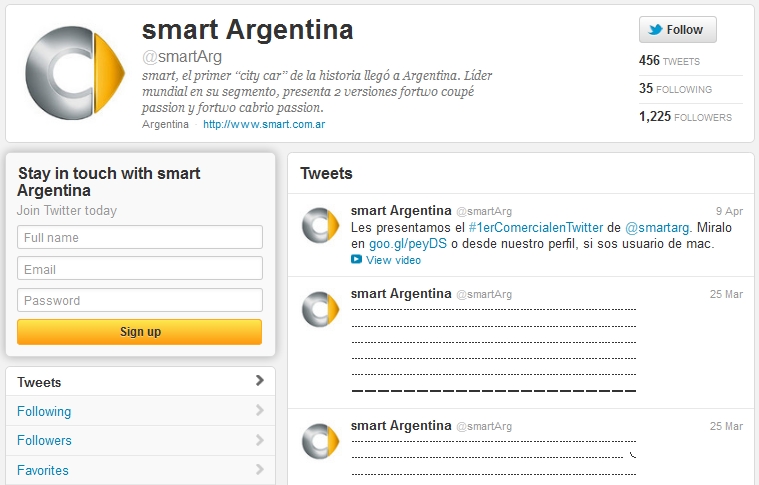The image size is (759, 485).
Task: Click avatar on the 9 Apr tweet
Action: point(320,225)
